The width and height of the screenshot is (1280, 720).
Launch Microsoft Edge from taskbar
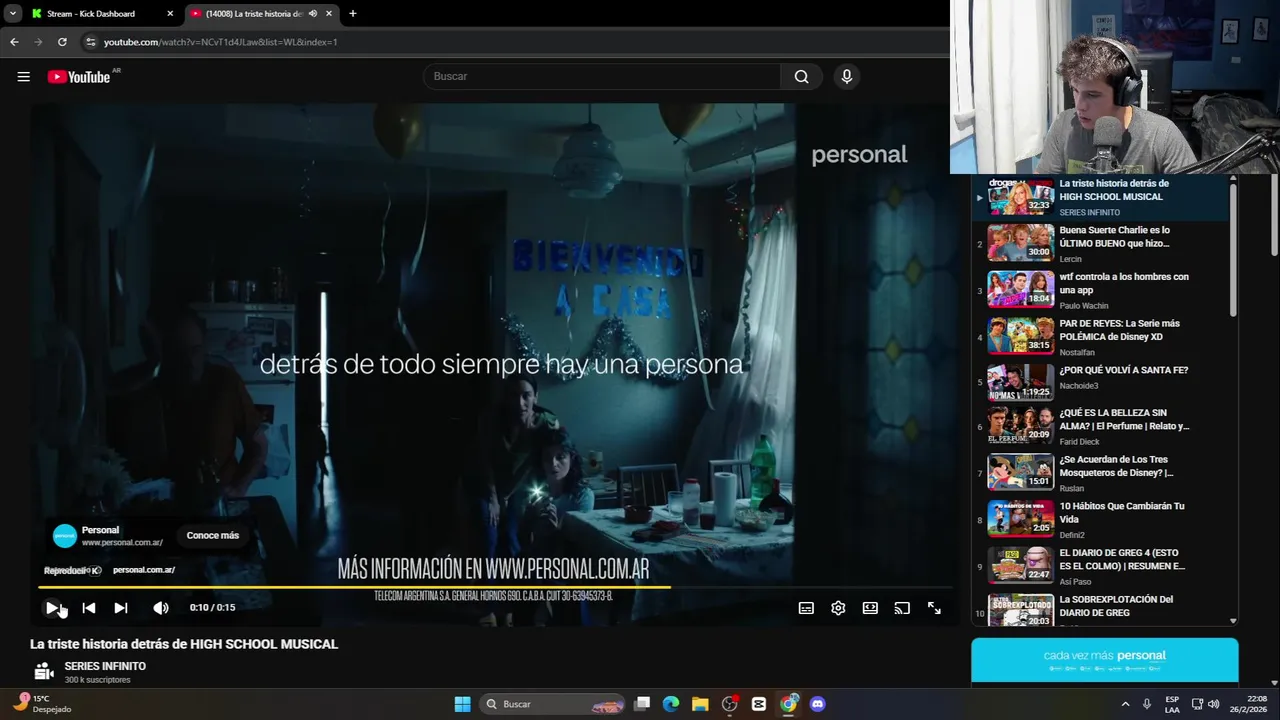coord(671,704)
